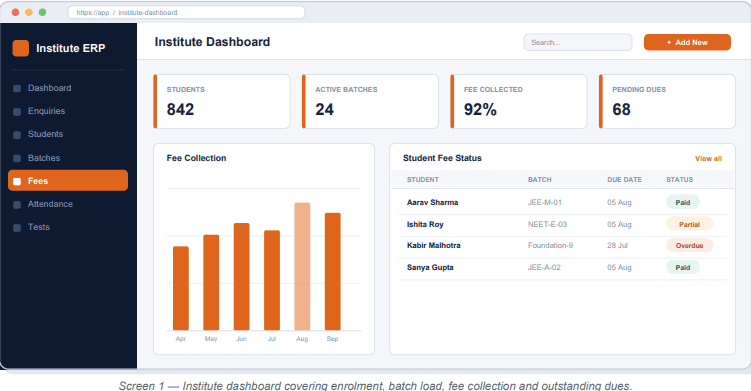Select the highlighted Fees menu item
The image size is (751, 391).
(x=68, y=181)
